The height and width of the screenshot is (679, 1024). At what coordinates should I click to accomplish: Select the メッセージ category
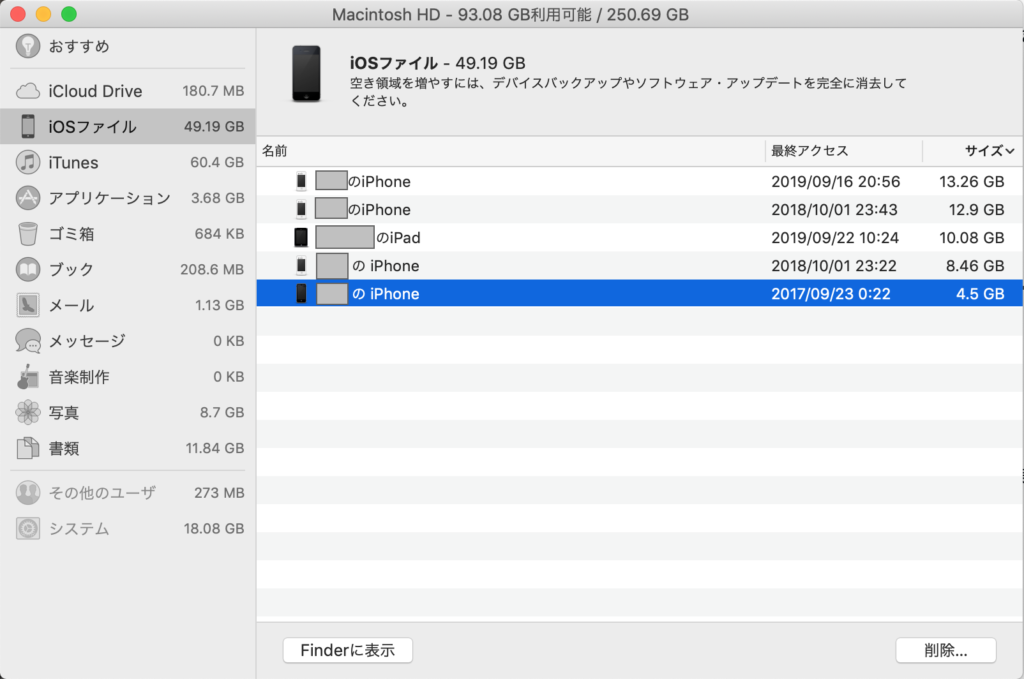point(128,341)
